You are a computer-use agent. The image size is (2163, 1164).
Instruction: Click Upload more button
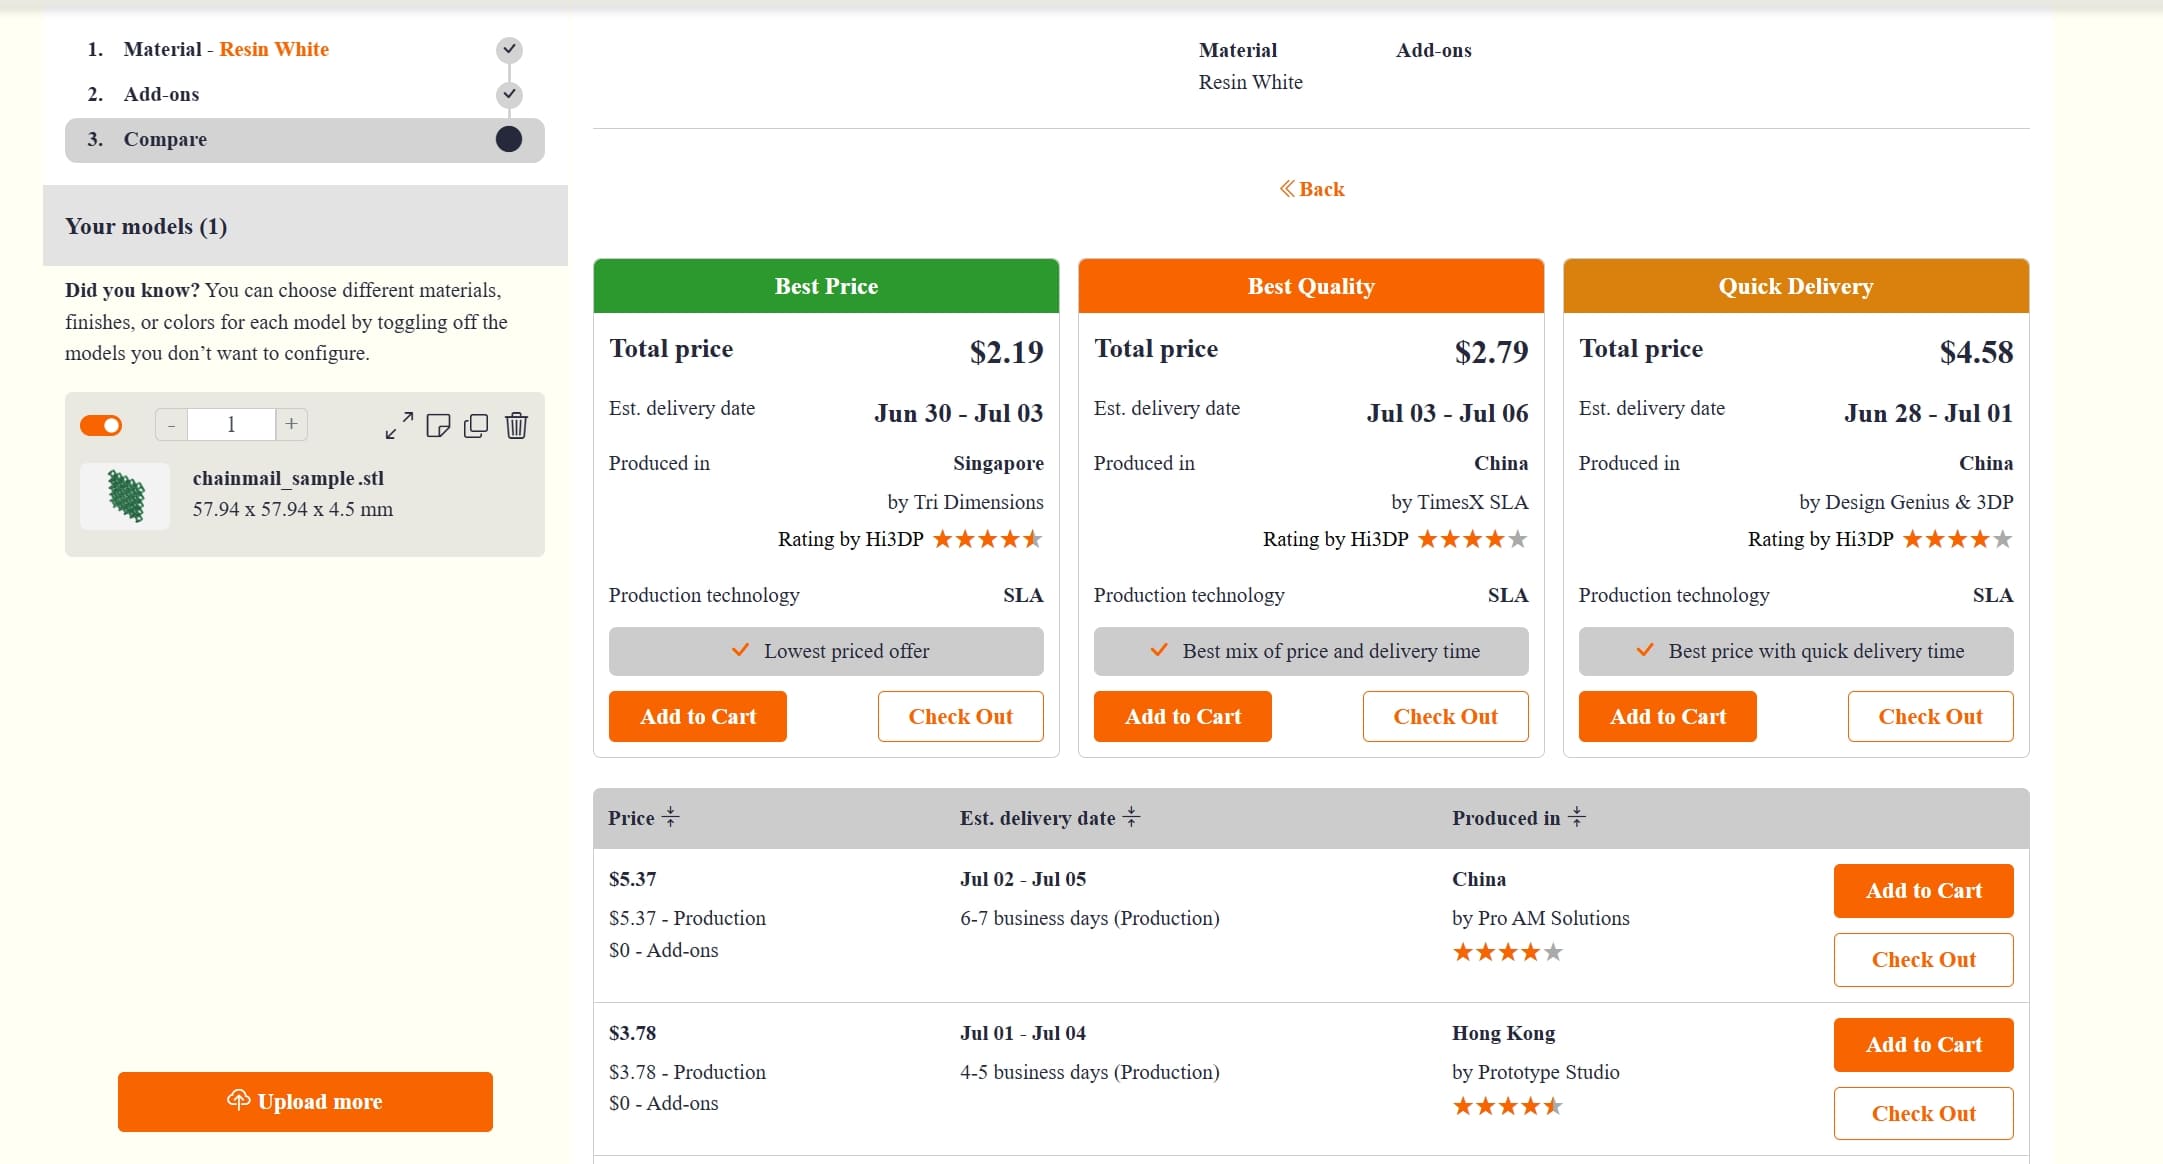click(305, 1101)
